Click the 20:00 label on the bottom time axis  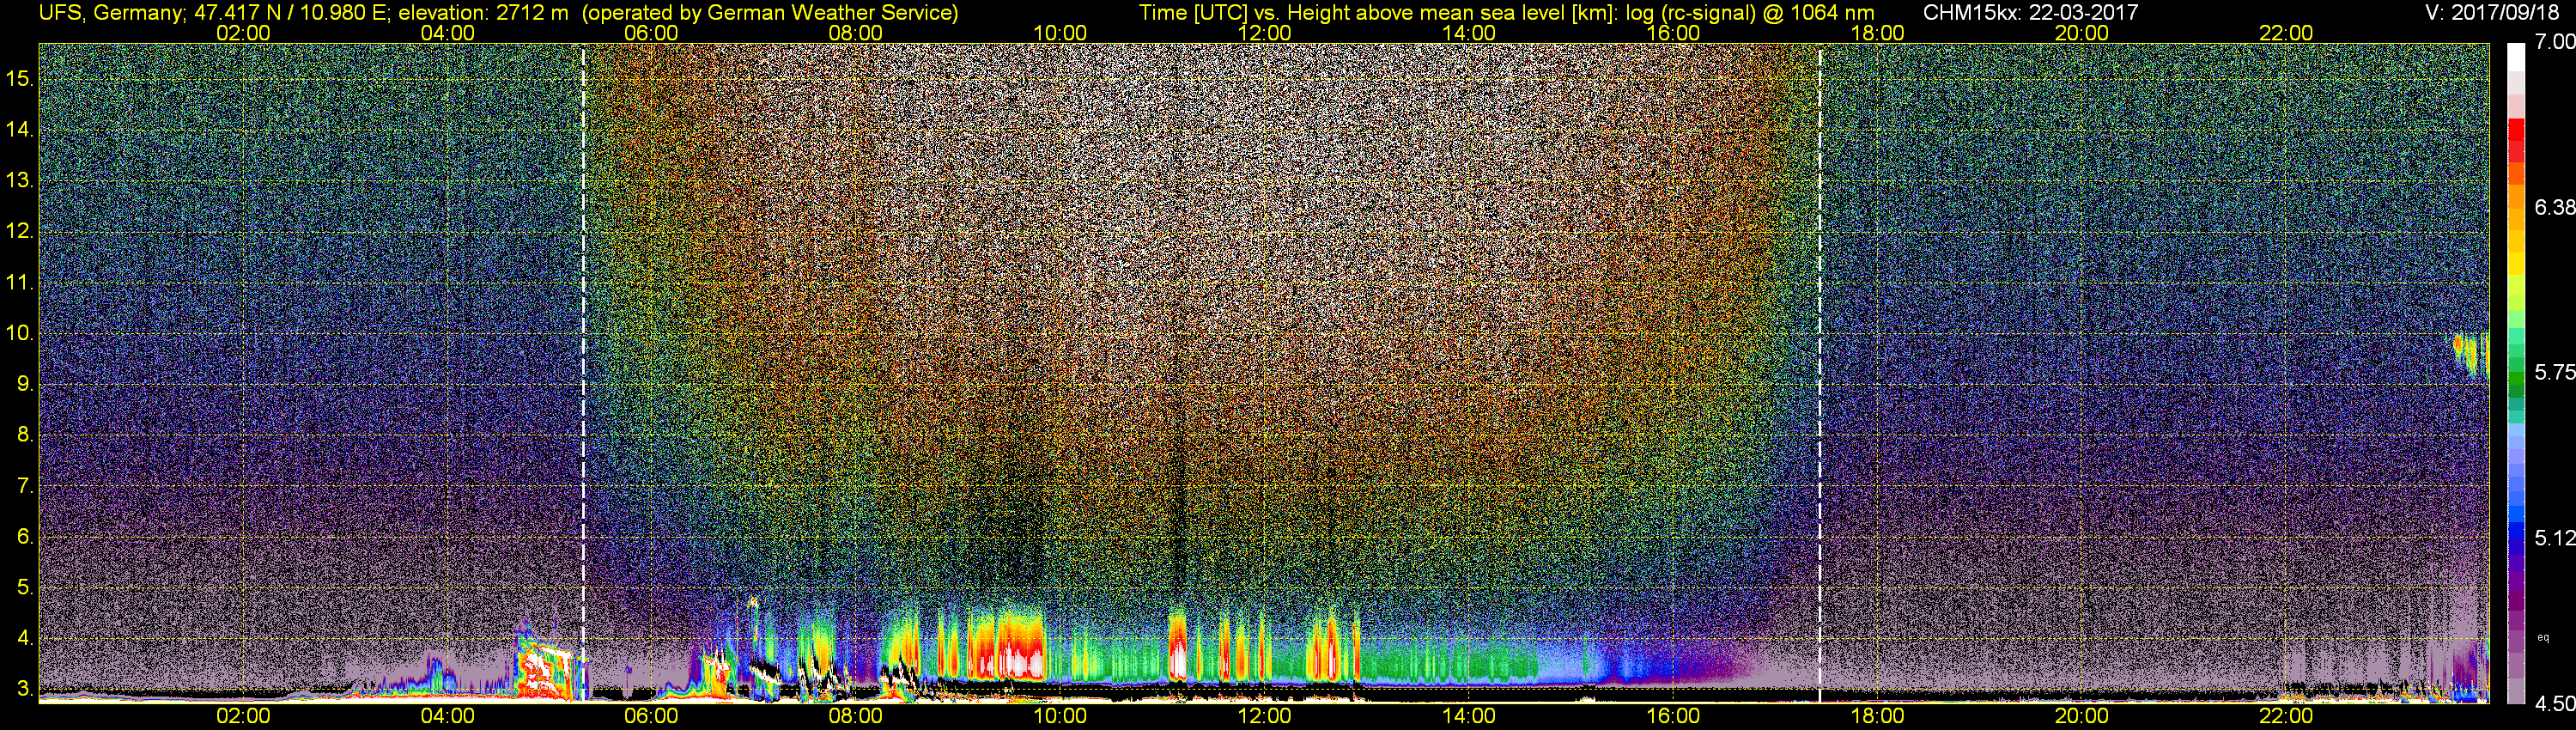2082,716
